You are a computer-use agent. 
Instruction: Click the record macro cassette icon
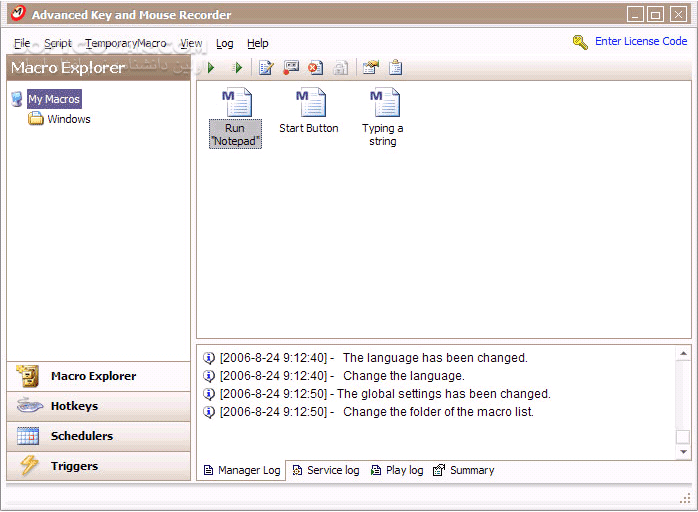(x=291, y=68)
